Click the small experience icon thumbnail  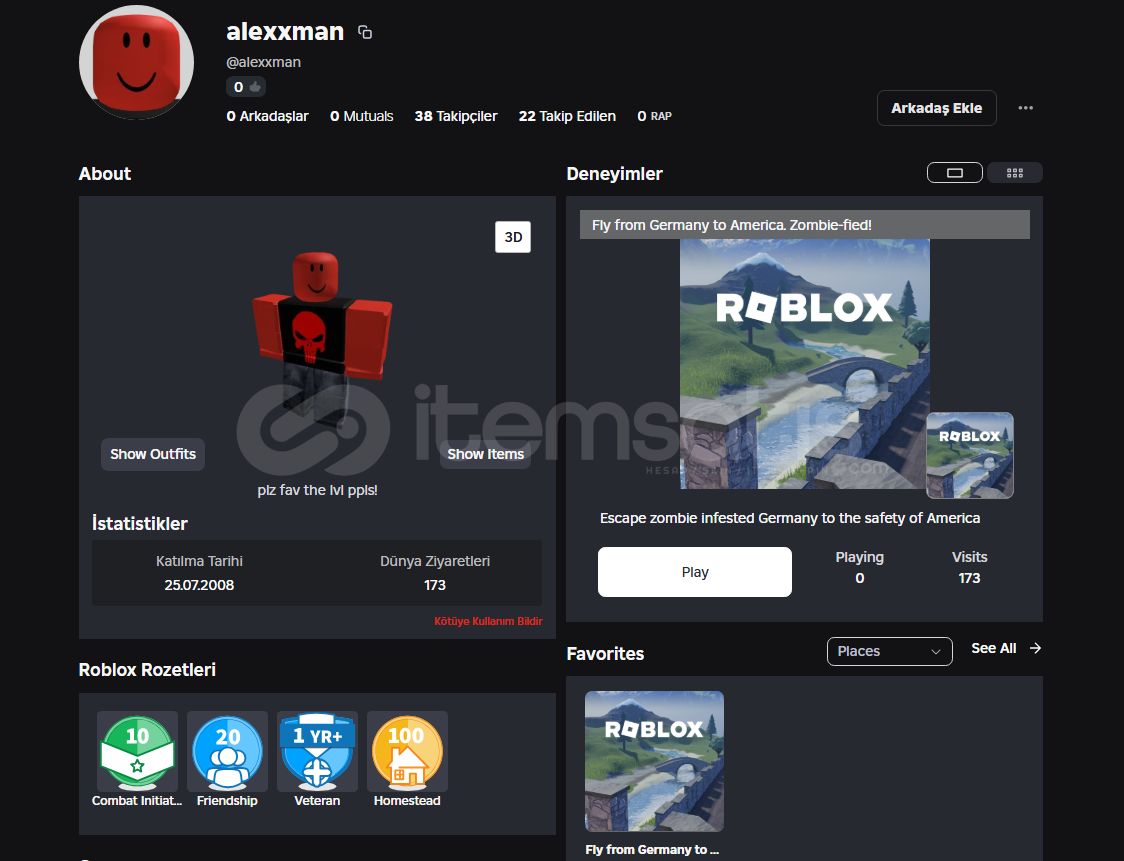[970, 455]
